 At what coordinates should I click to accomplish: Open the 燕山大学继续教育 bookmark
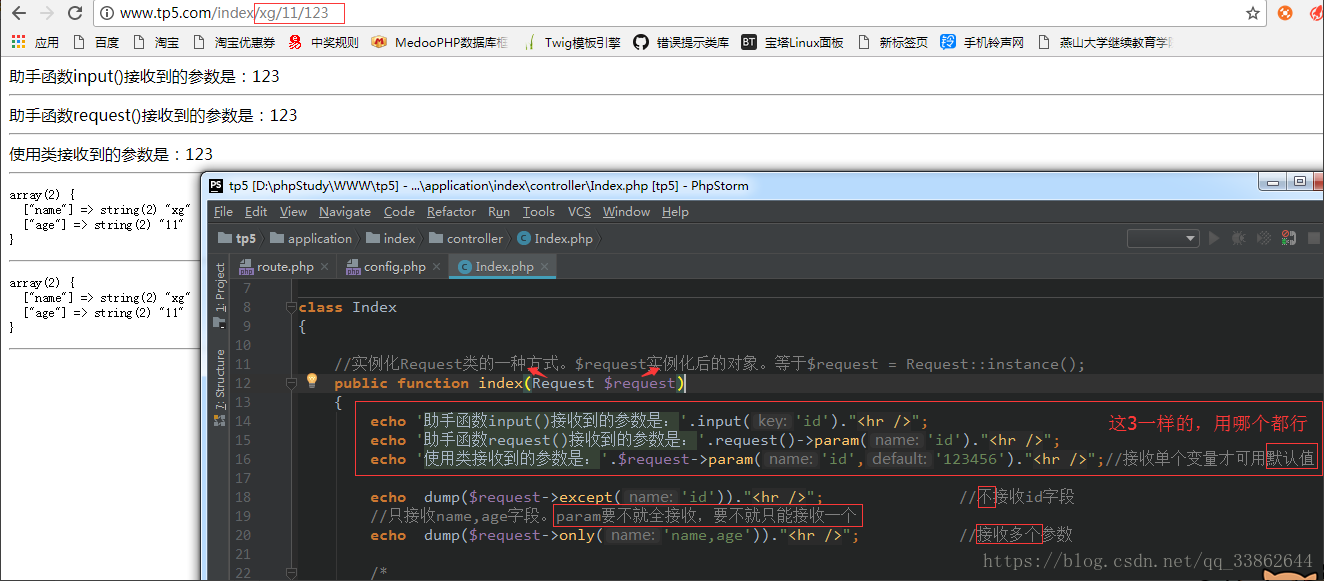pos(1105,42)
